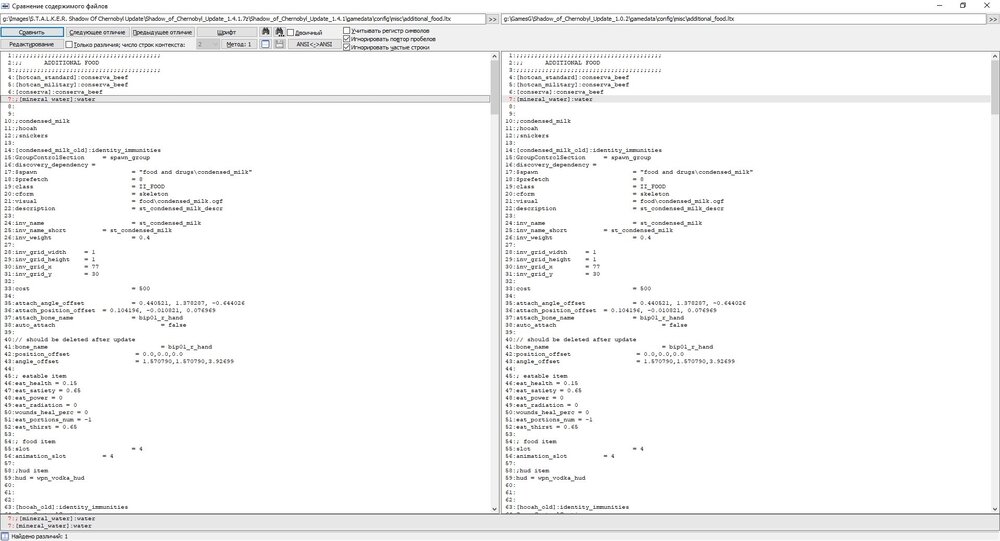Click the browse >> button for left file

[x=493, y=19]
